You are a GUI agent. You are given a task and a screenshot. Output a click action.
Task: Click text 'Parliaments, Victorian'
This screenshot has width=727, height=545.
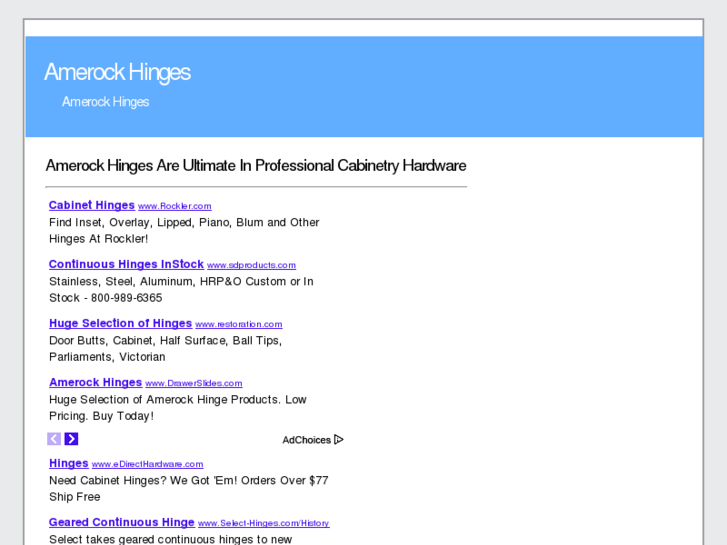107,357
